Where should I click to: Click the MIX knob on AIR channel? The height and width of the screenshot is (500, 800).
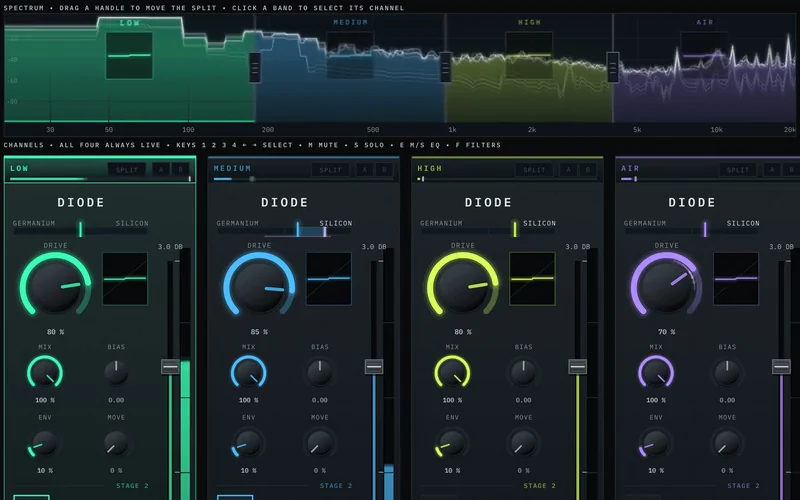coord(656,372)
